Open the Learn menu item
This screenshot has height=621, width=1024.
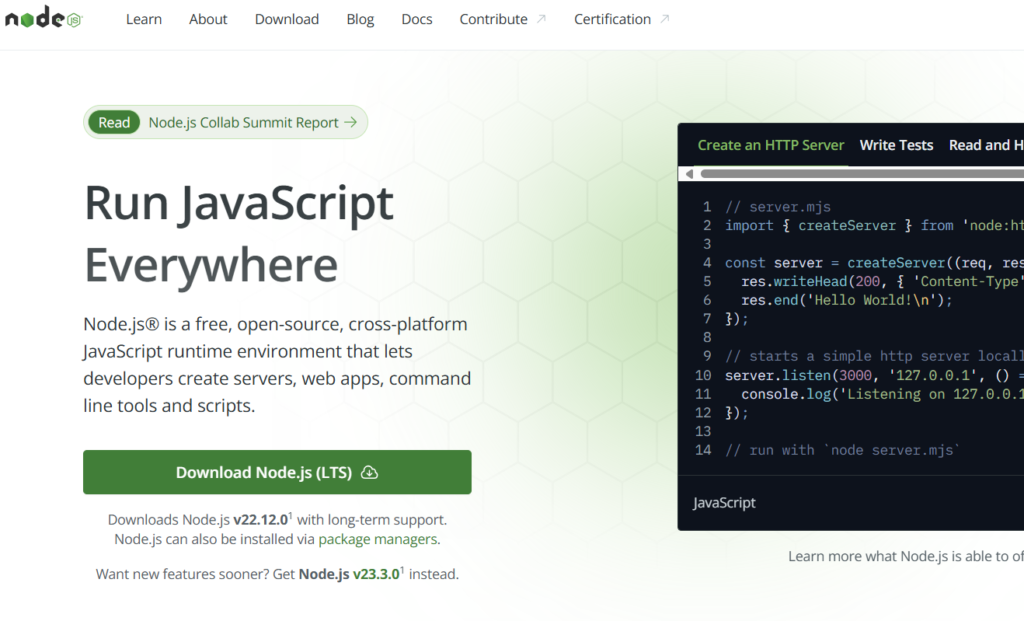click(144, 19)
